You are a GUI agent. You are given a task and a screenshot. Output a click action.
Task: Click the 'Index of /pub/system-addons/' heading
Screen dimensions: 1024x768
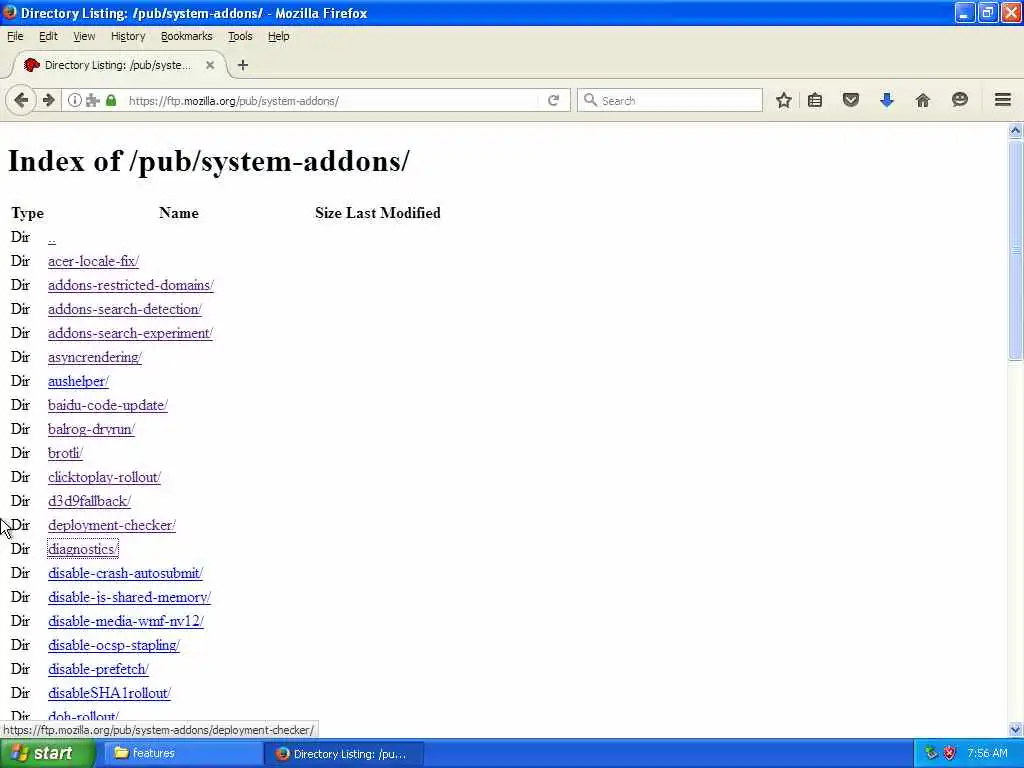pos(209,161)
